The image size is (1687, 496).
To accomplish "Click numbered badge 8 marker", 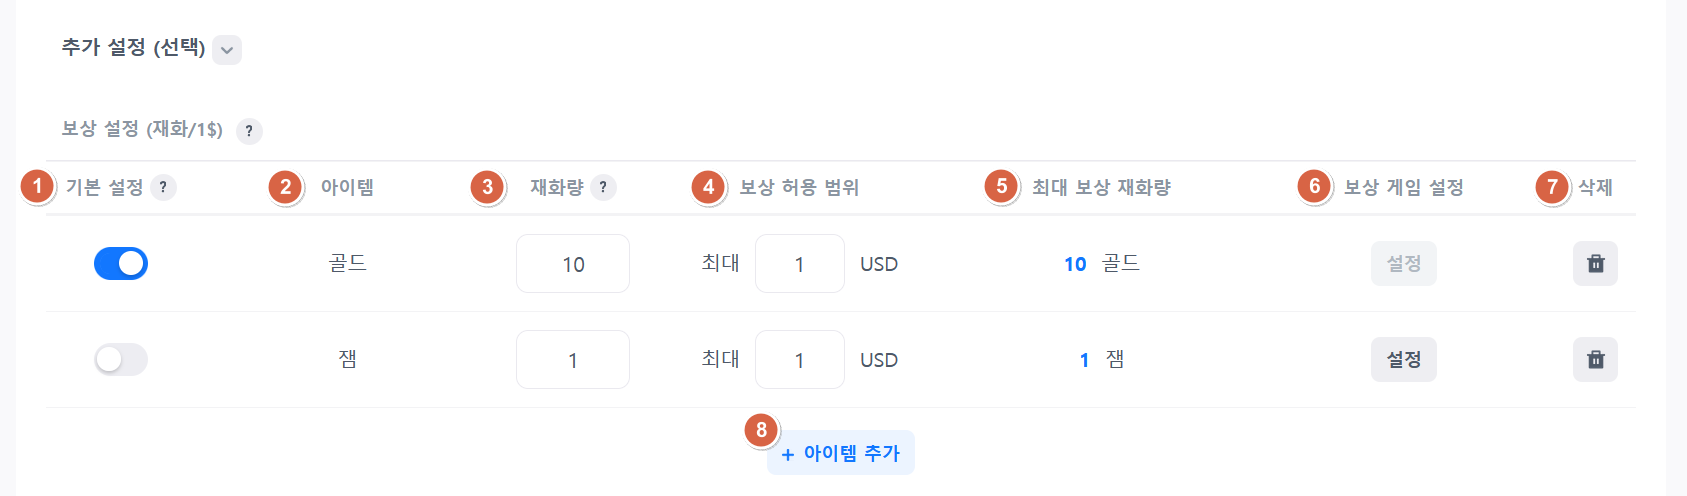I will point(761,430).
